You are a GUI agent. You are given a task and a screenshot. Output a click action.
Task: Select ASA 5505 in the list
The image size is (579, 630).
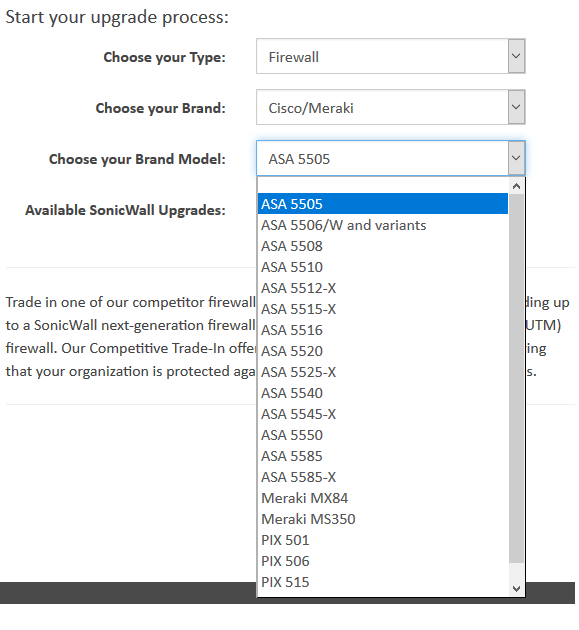click(x=383, y=204)
